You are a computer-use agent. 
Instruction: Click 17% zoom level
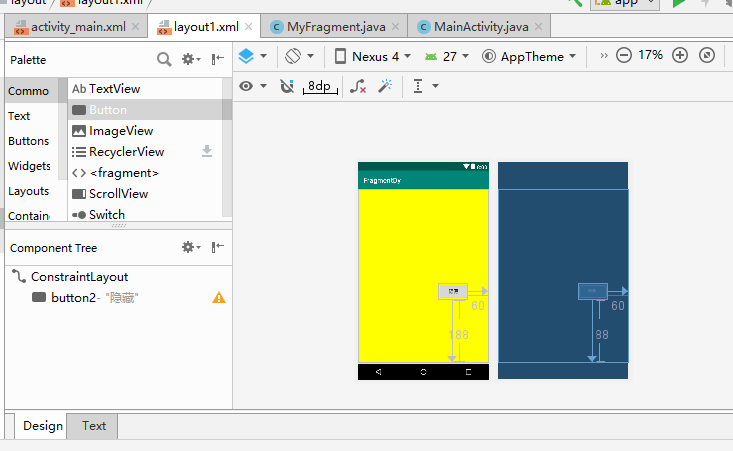651,55
